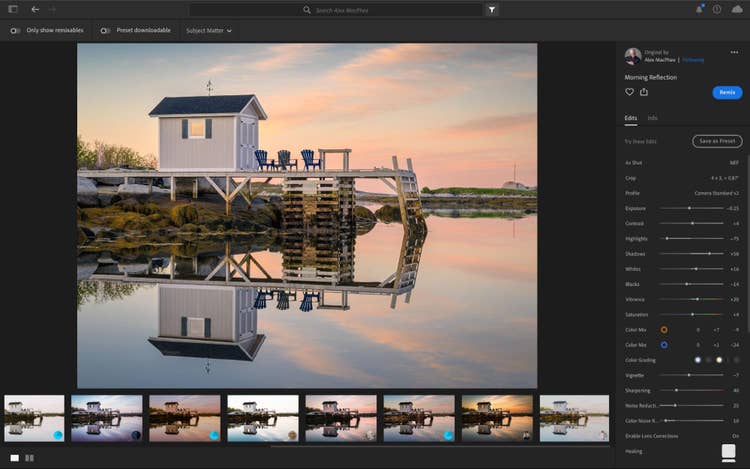Click the Profile row in edits
The width and height of the screenshot is (750, 469).
(x=682, y=193)
